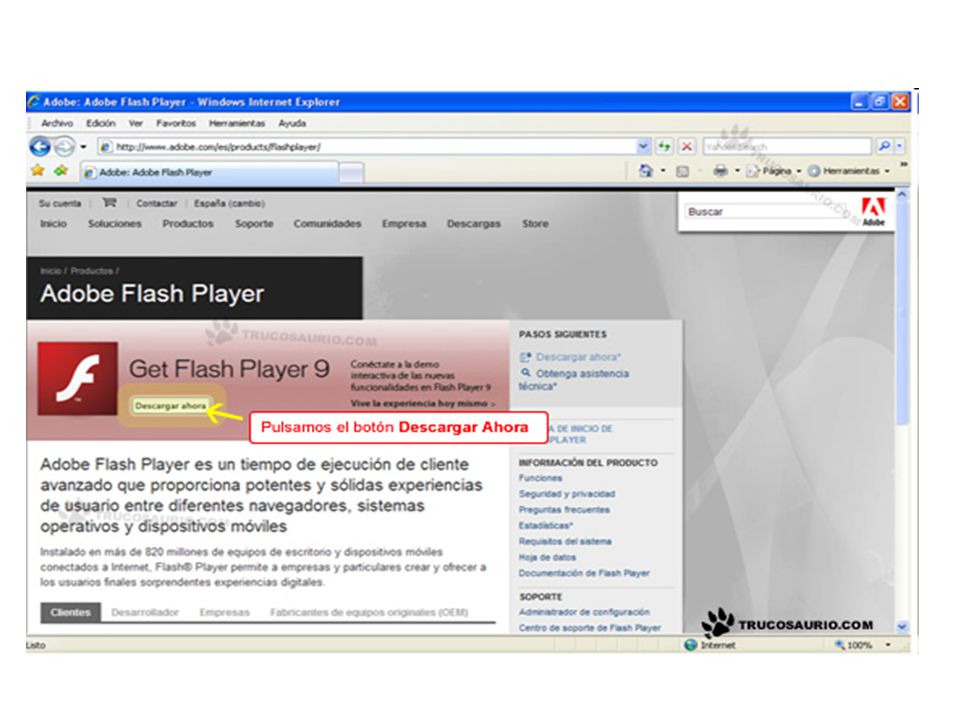The height and width of the screenshot is (720, 960).
Task: Open the Funciones link
Action: 540,478
